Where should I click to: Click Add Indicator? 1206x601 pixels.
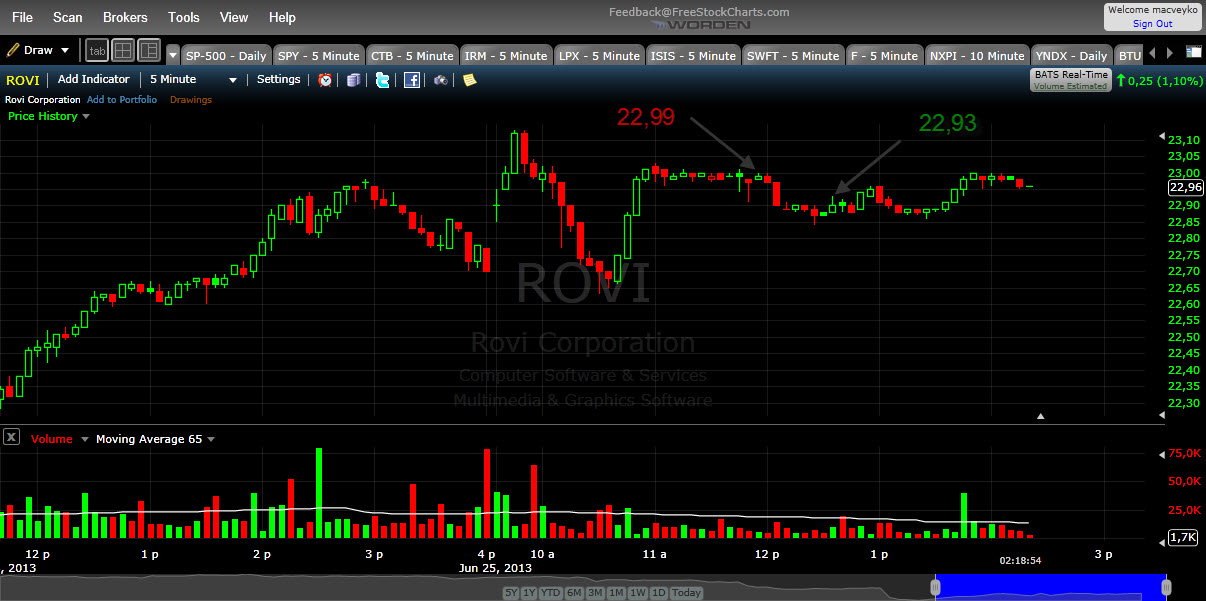94,79
